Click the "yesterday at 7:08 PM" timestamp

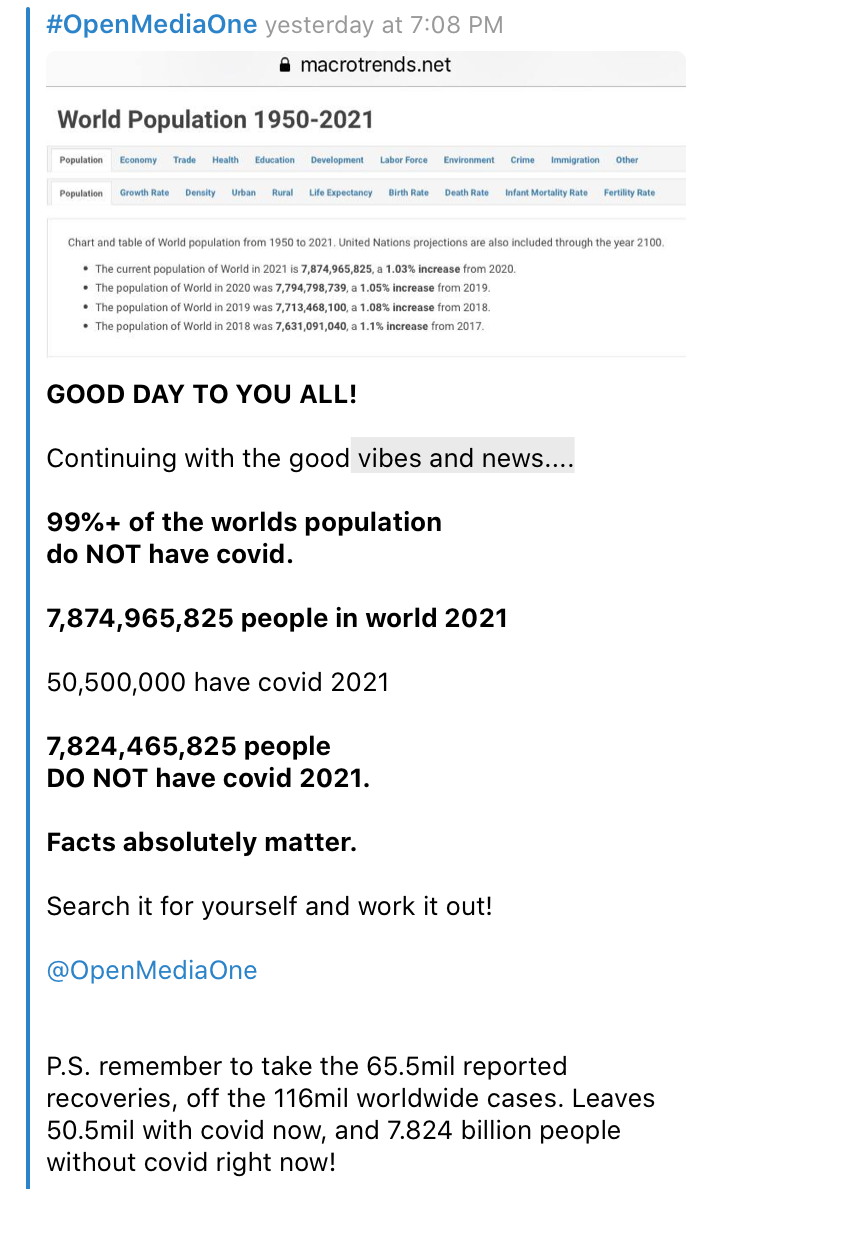[384, 25]
